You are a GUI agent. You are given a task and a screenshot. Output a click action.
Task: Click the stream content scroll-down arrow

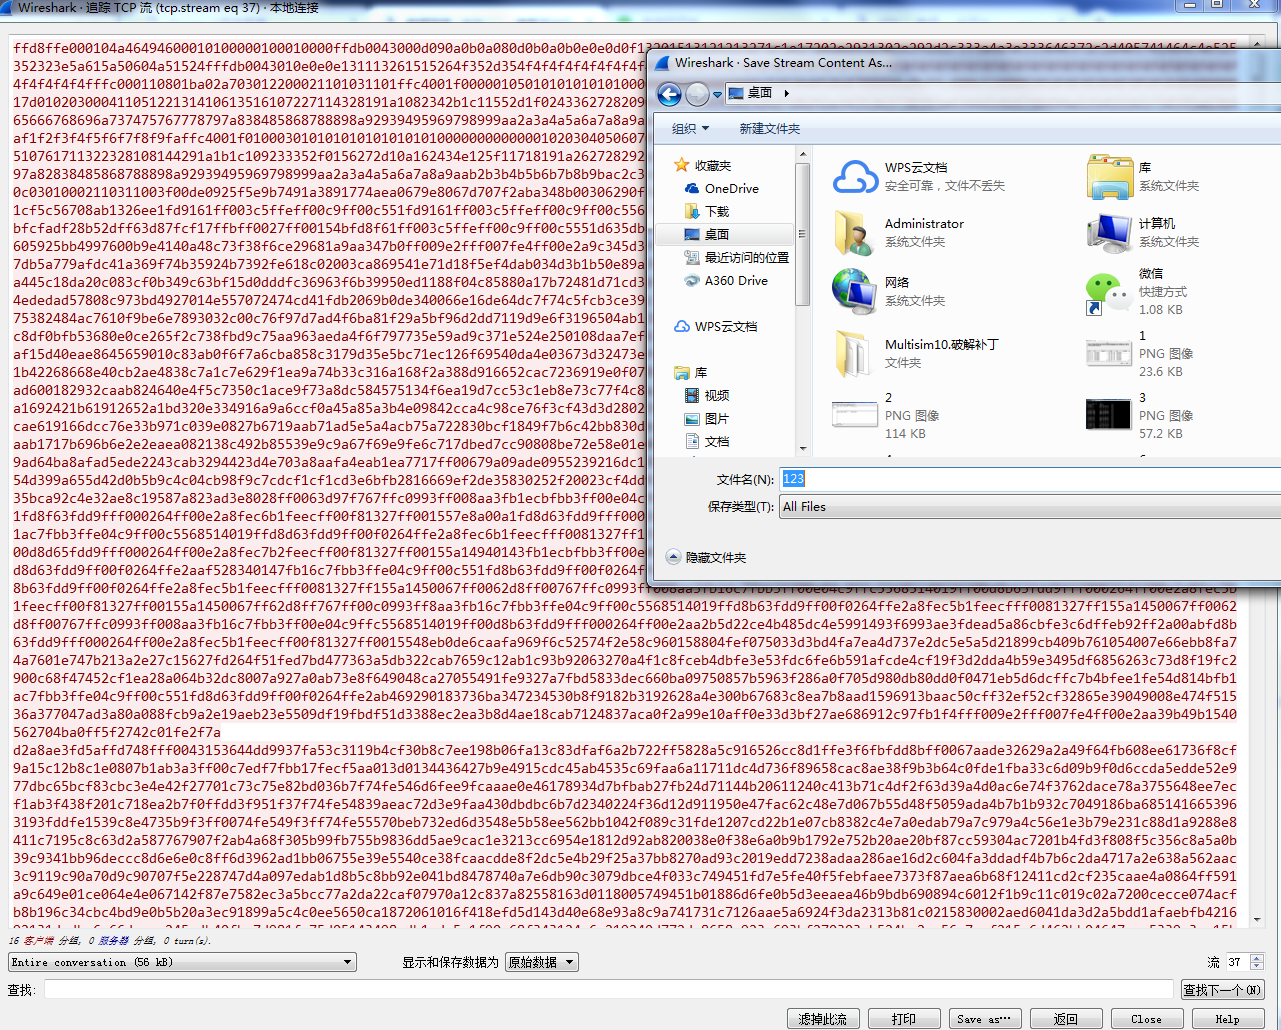(x=1258, y=920)
